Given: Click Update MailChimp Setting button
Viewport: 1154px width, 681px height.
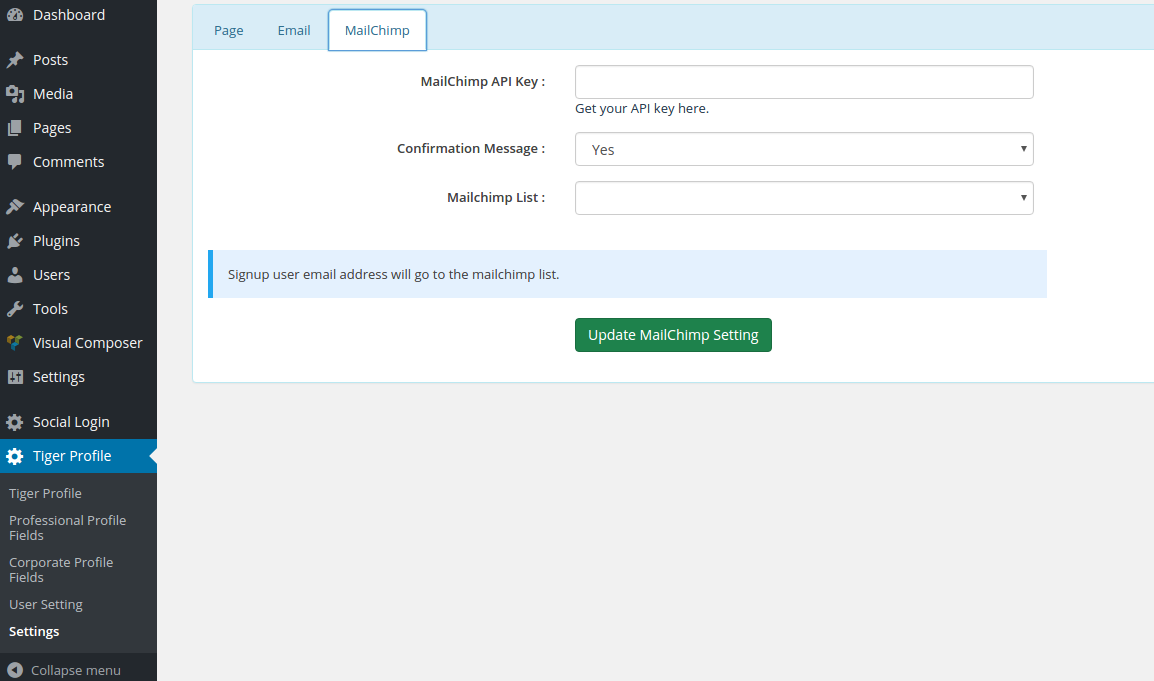Looking at the screenshot, I should coord(673,335).
